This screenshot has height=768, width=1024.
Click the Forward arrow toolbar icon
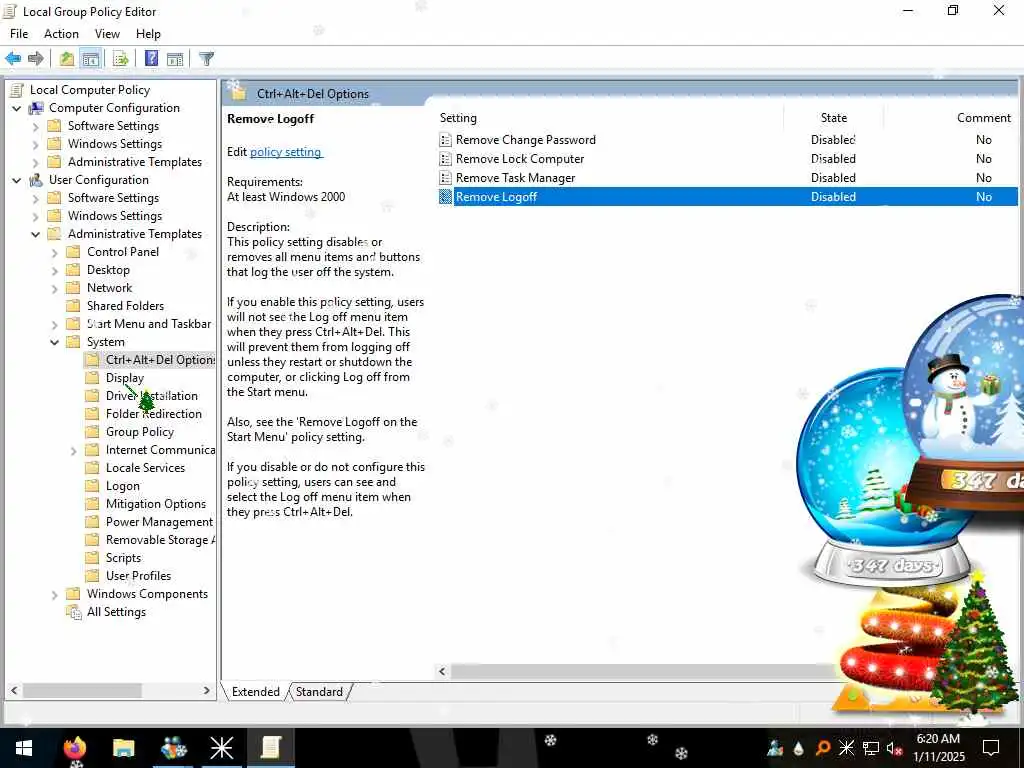(x=36, y=59)
